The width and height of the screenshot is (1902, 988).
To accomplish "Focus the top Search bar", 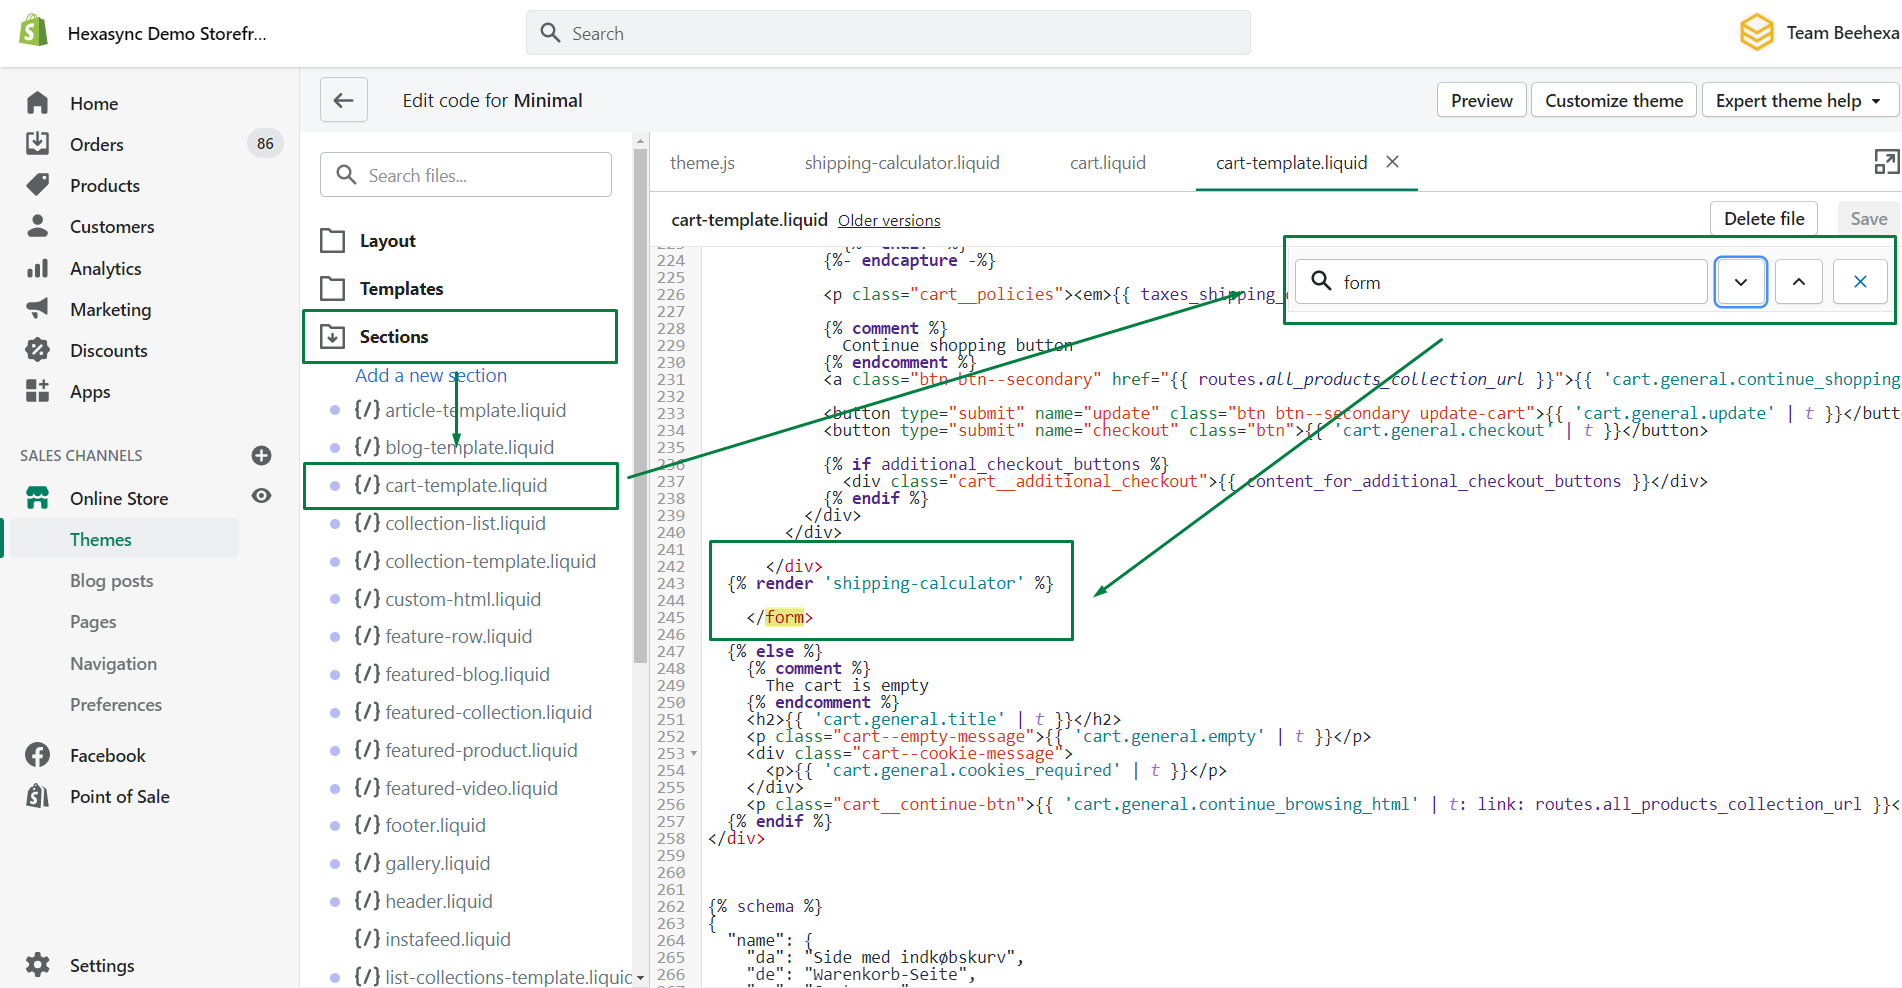I will [888, 33].
